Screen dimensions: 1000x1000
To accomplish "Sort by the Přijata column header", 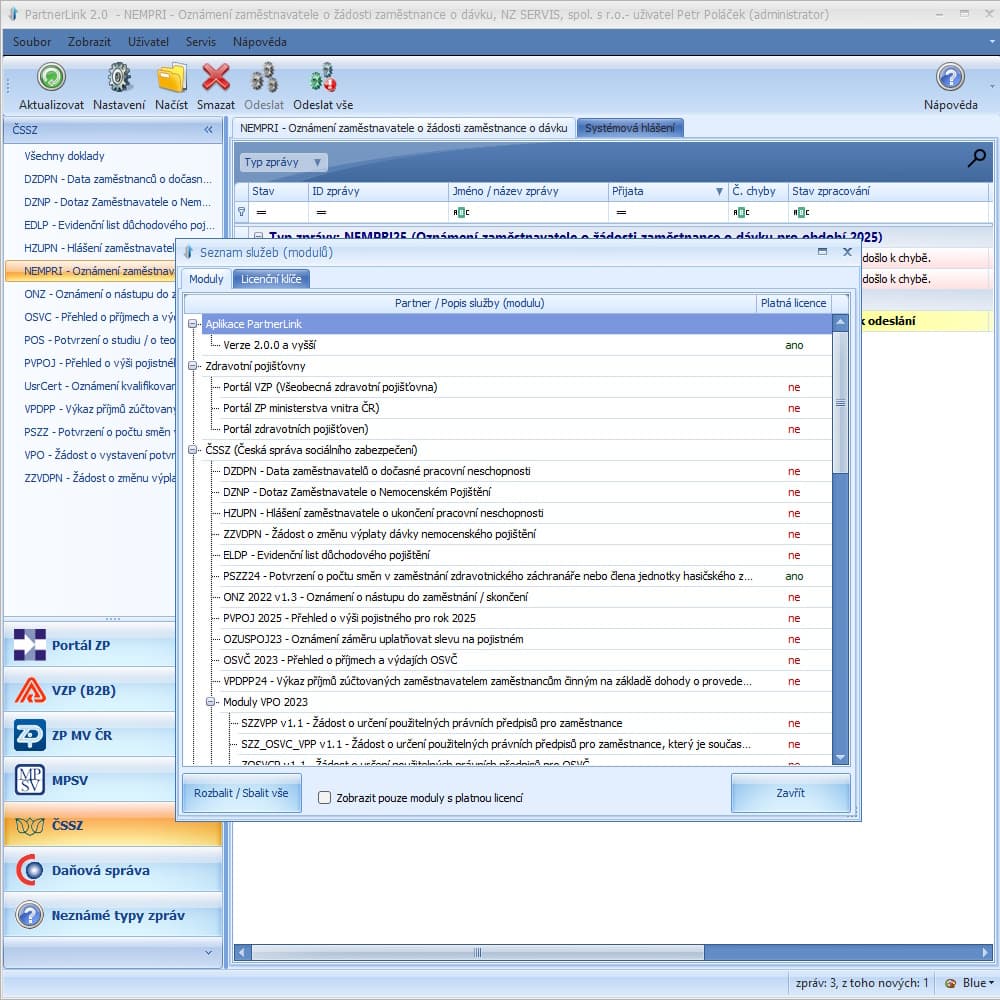I will point(667,191).
